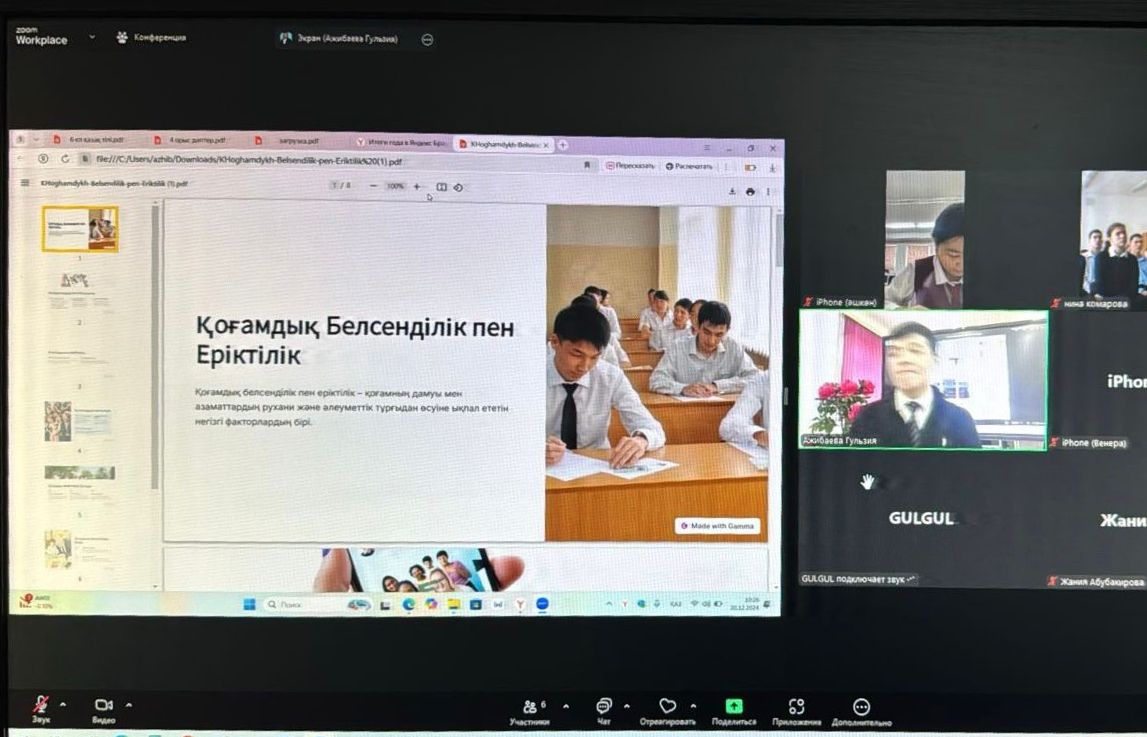Open screen share options ellipsis icon

point(428,39)
